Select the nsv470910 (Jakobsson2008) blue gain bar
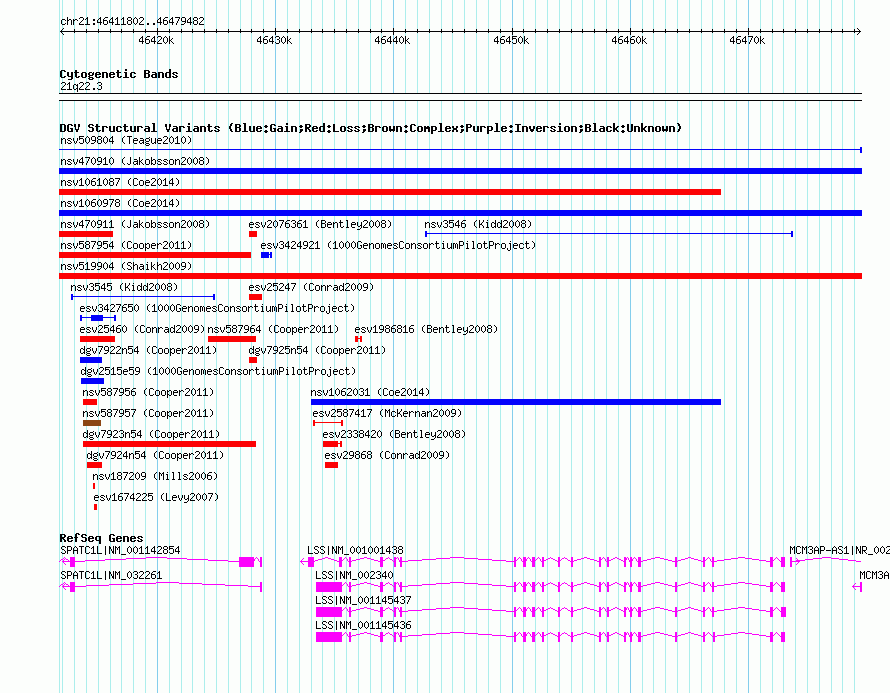This screenshot has height=693, width=890. 460,171
